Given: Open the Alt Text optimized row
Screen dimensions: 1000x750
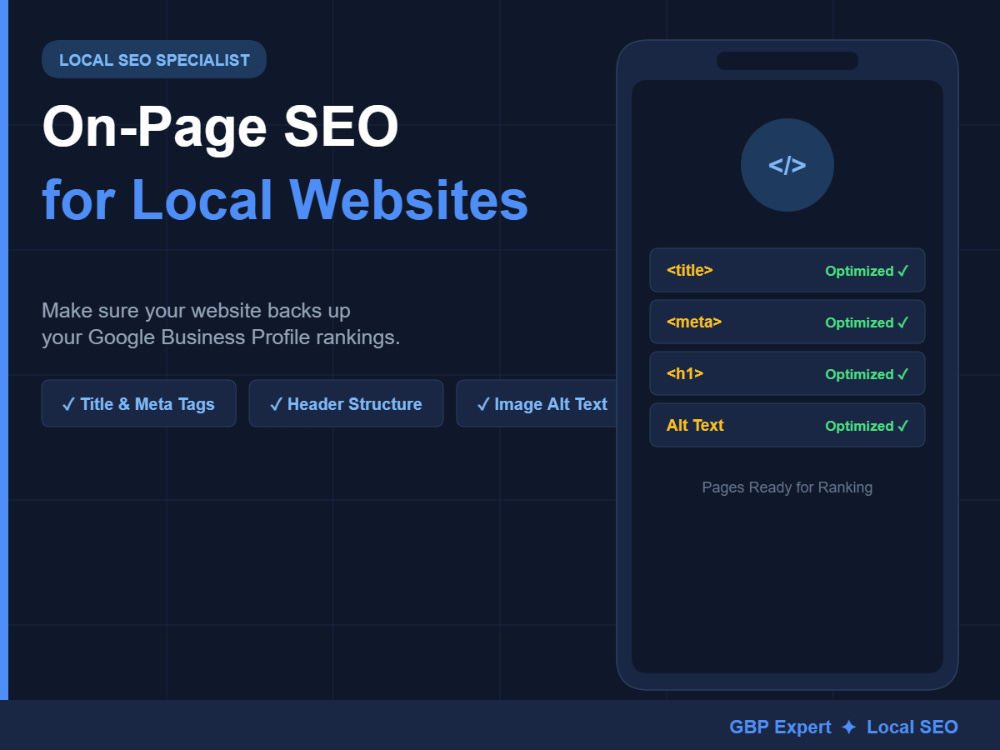Looking at the screenshot, I should (x=787, y=425).
